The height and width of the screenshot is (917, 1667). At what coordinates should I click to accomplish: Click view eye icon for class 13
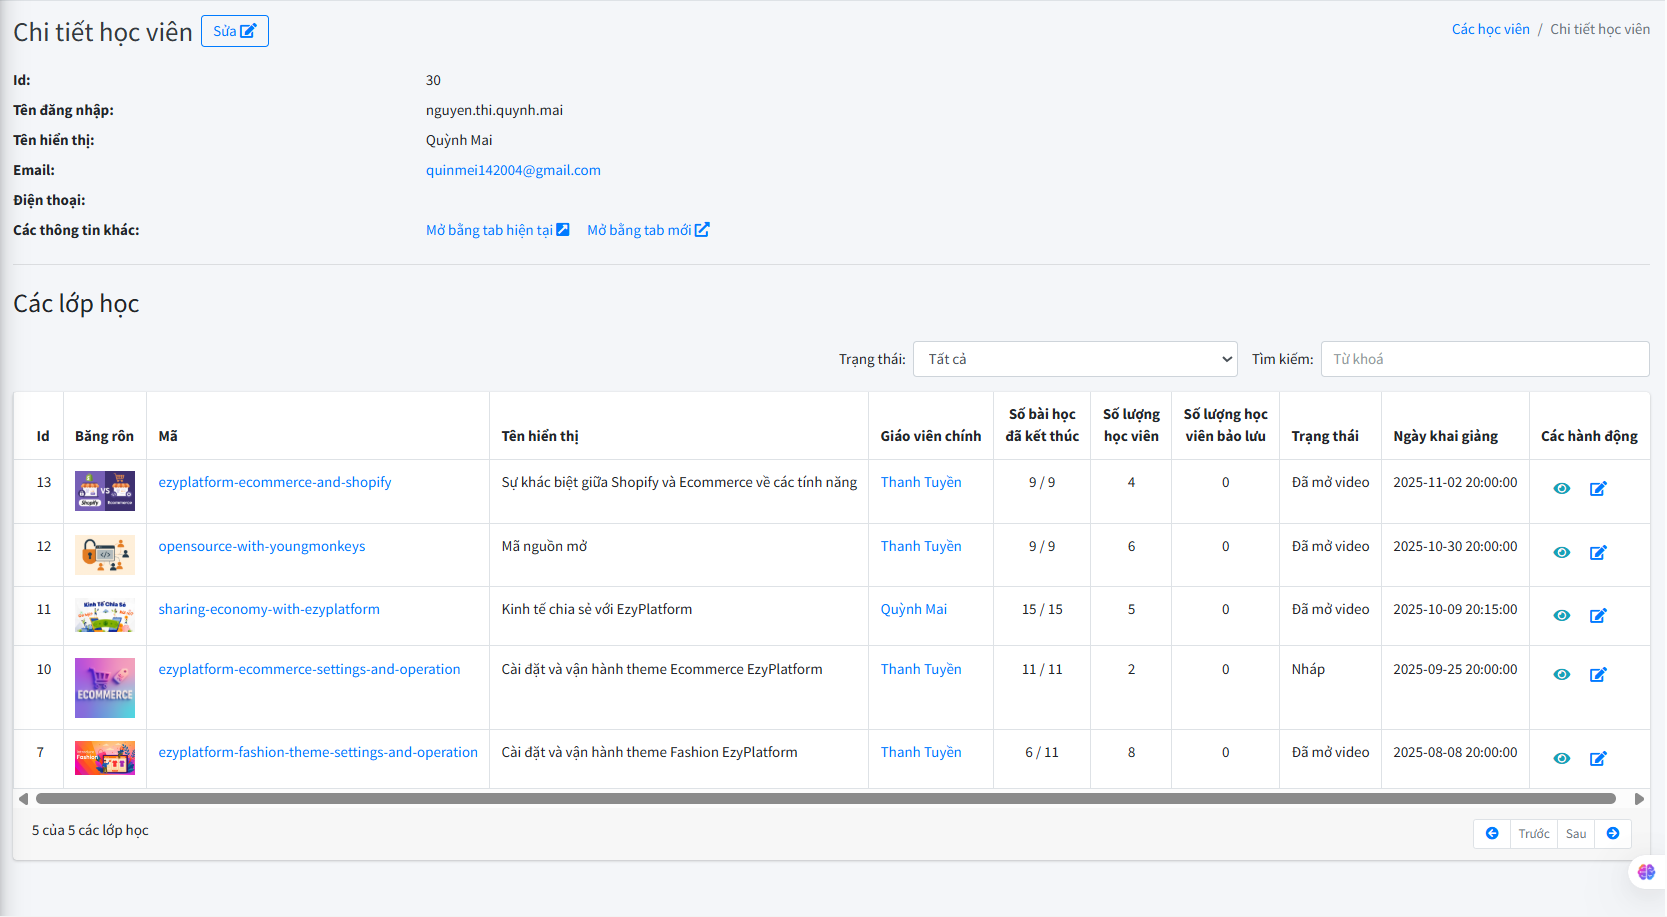click(x=1561, y=489)
